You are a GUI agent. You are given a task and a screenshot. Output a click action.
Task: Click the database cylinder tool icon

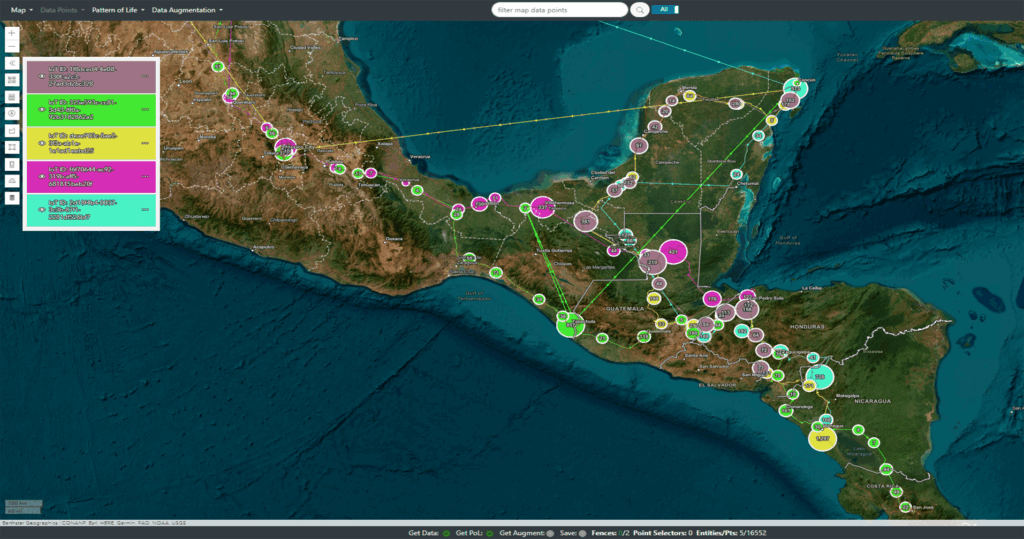[12, 198]
